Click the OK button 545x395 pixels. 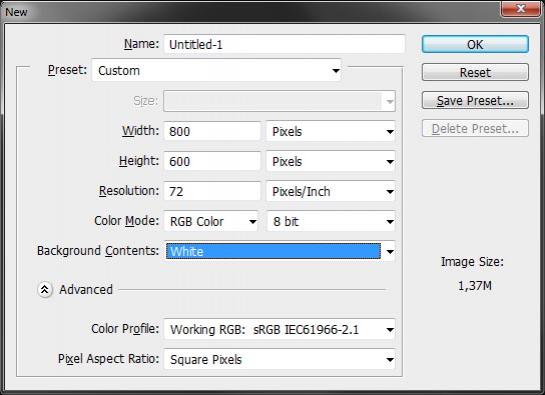pyautogui.click(x=475, y=45)
